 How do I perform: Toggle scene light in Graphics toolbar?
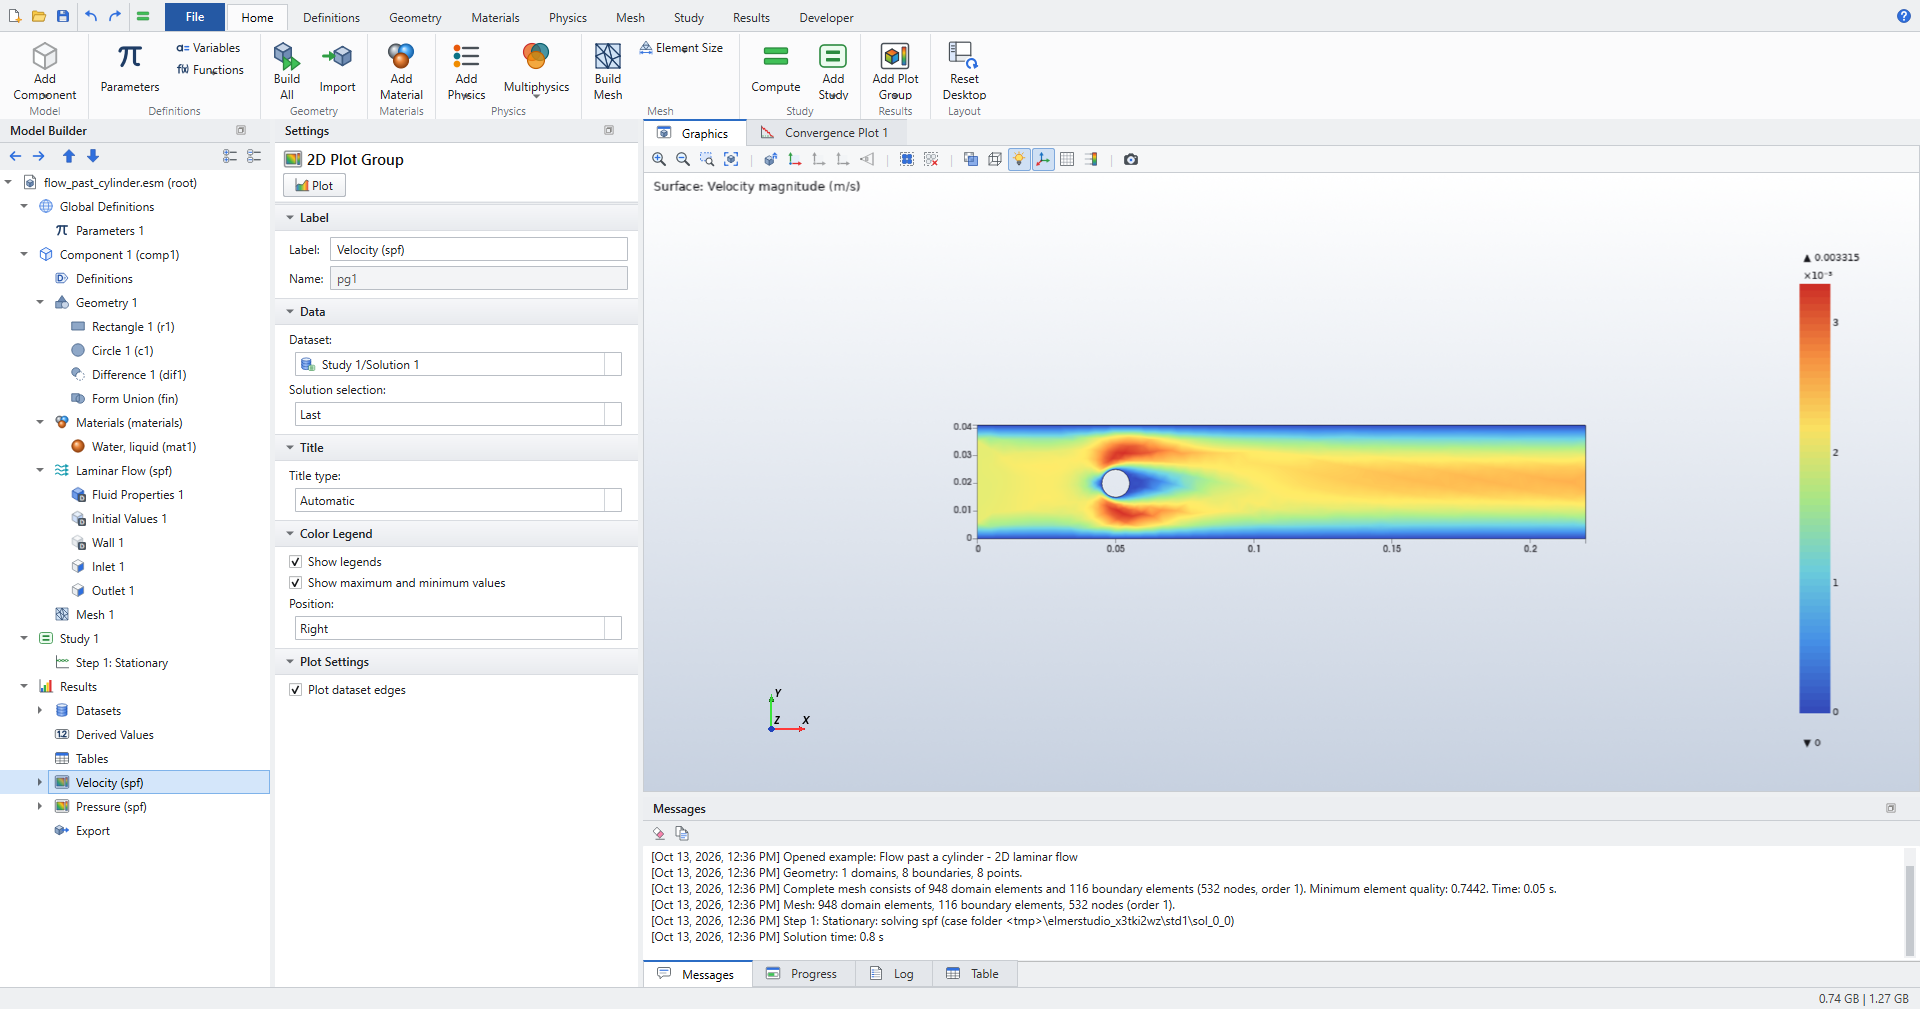click(1019, 159)
